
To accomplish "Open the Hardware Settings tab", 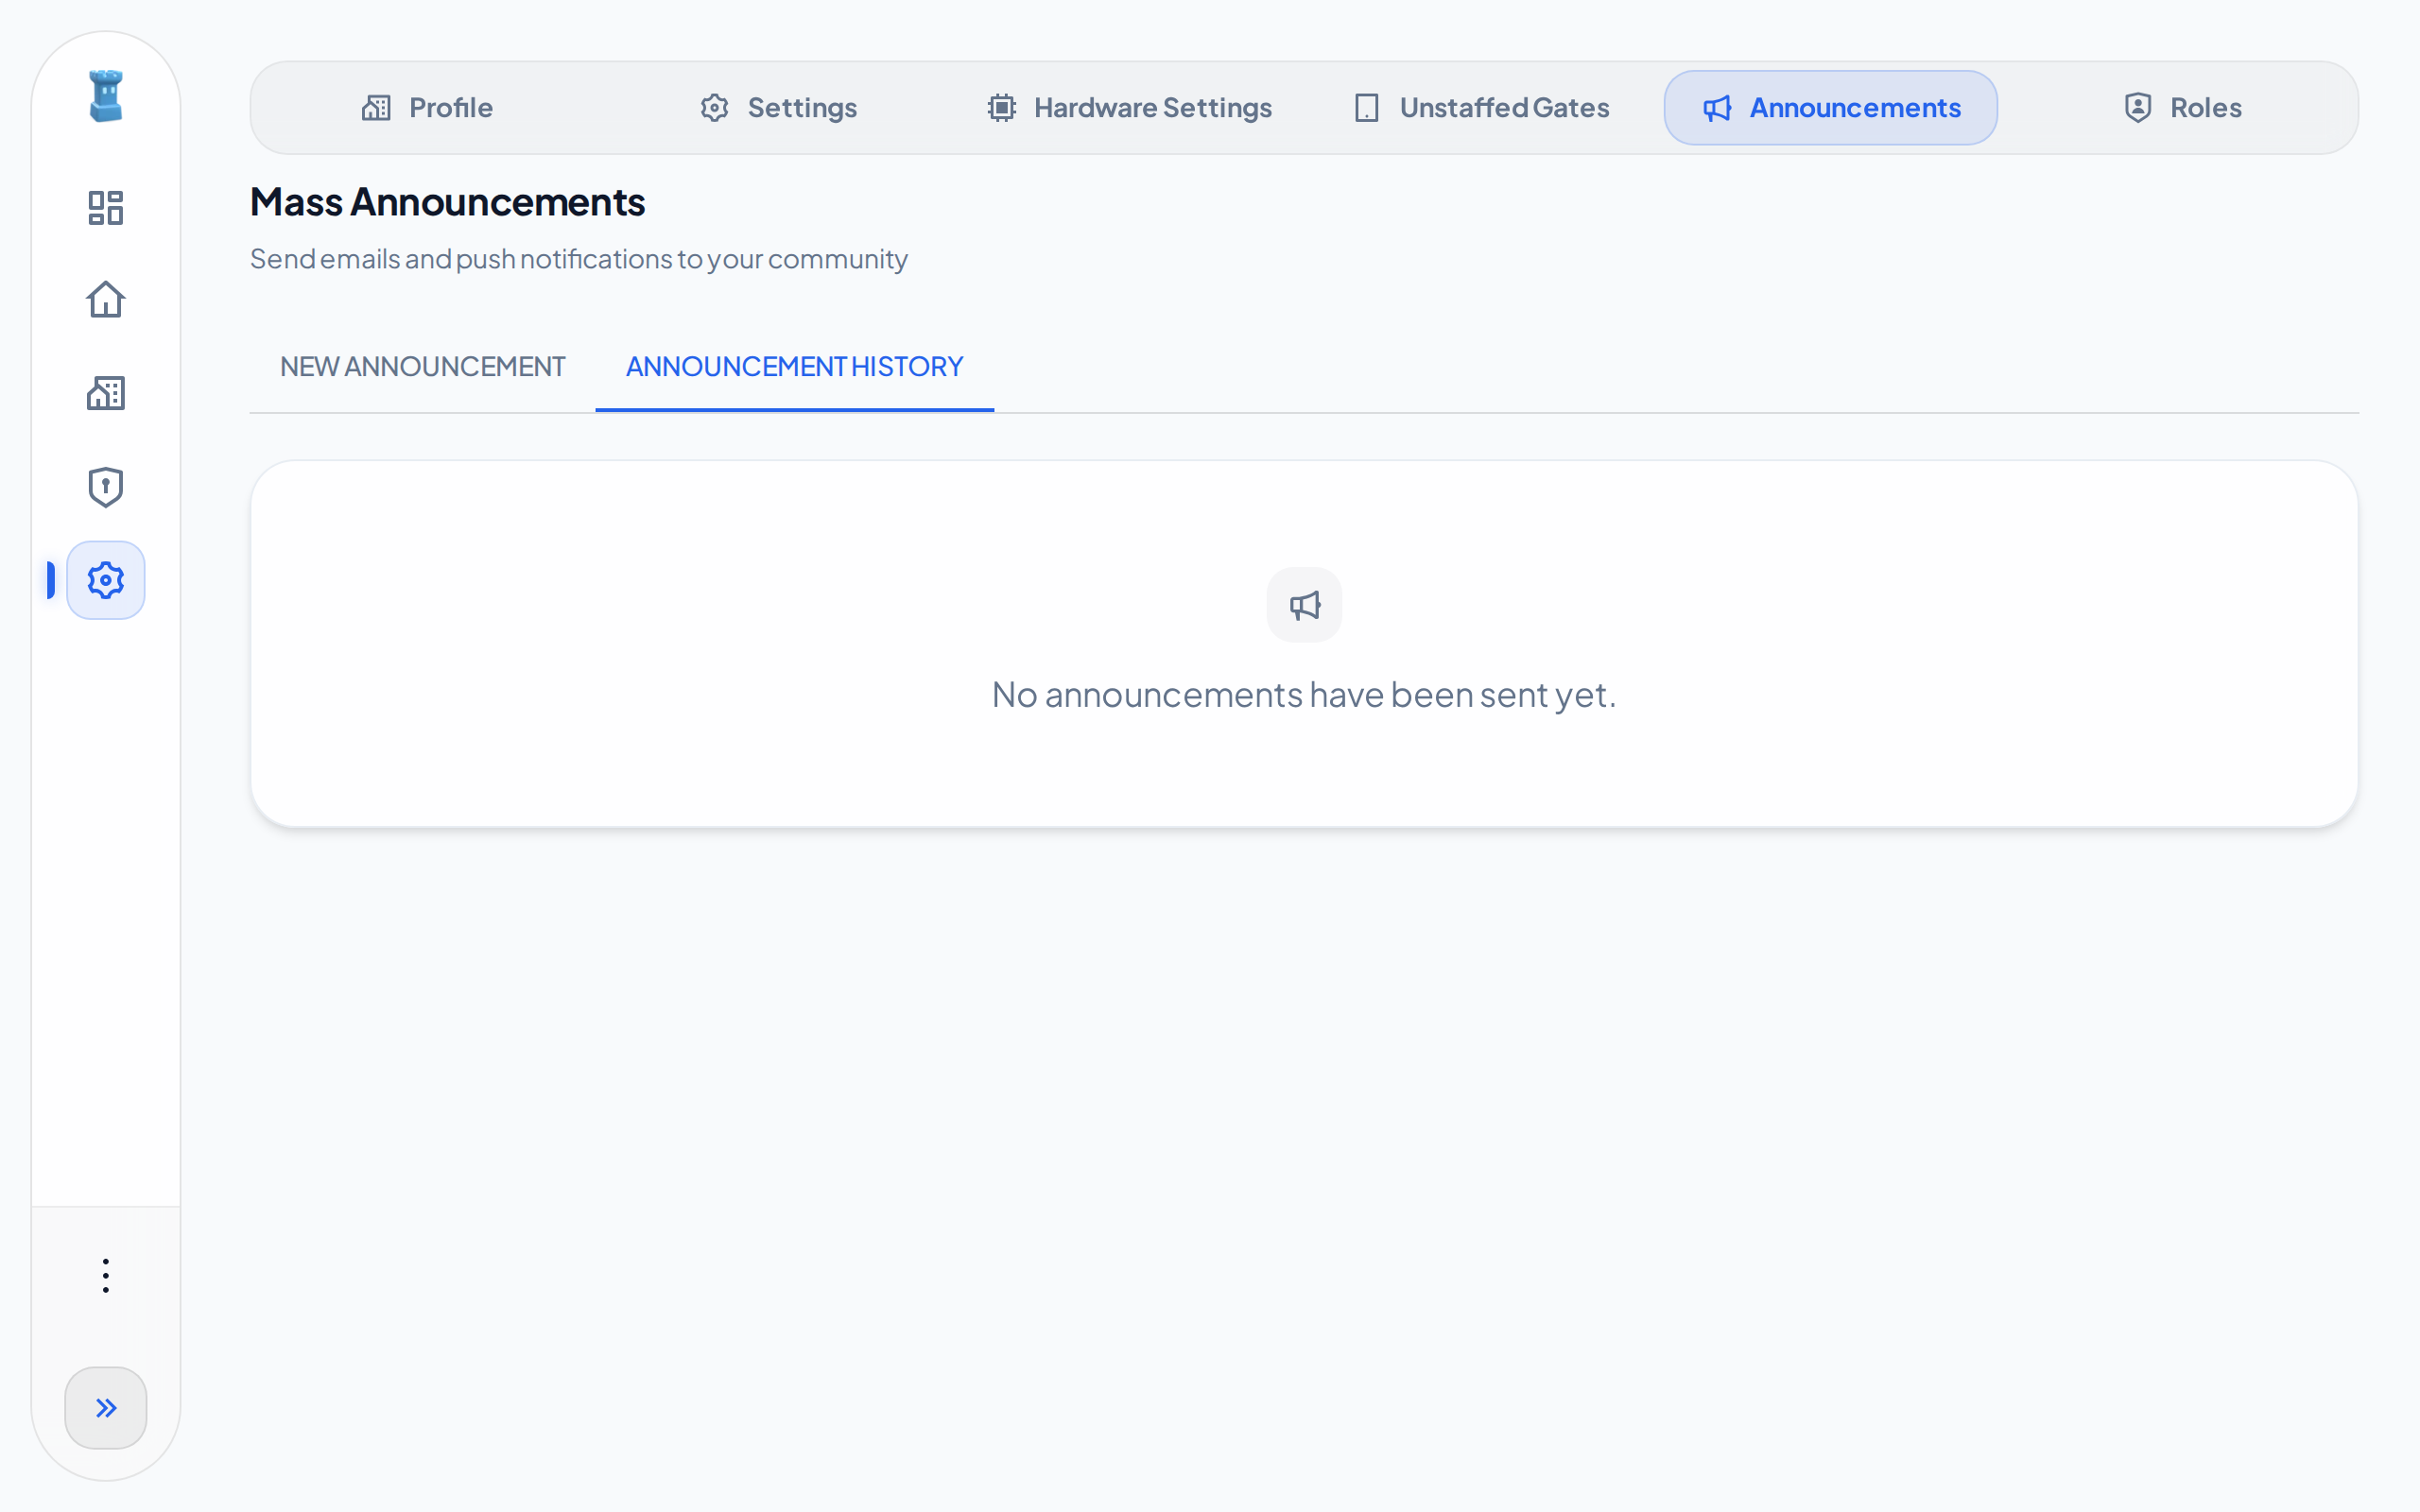I will click(1129, 108).
